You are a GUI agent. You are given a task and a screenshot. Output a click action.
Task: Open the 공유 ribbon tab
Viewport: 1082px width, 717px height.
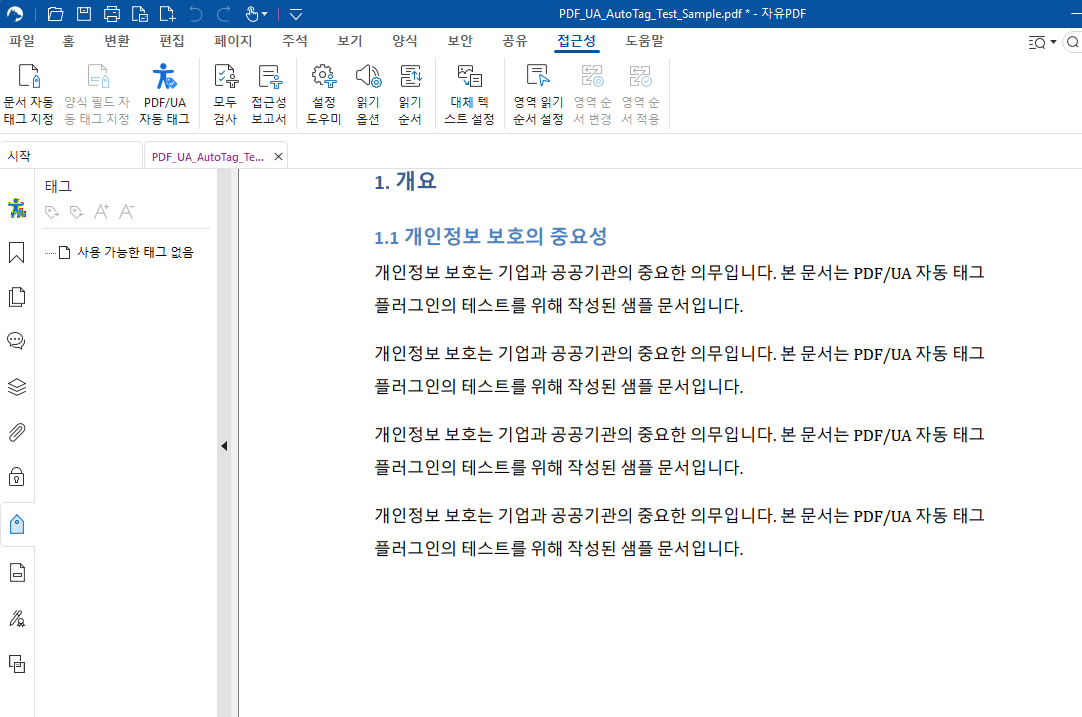pyautogui.click(x=515, y=41)
